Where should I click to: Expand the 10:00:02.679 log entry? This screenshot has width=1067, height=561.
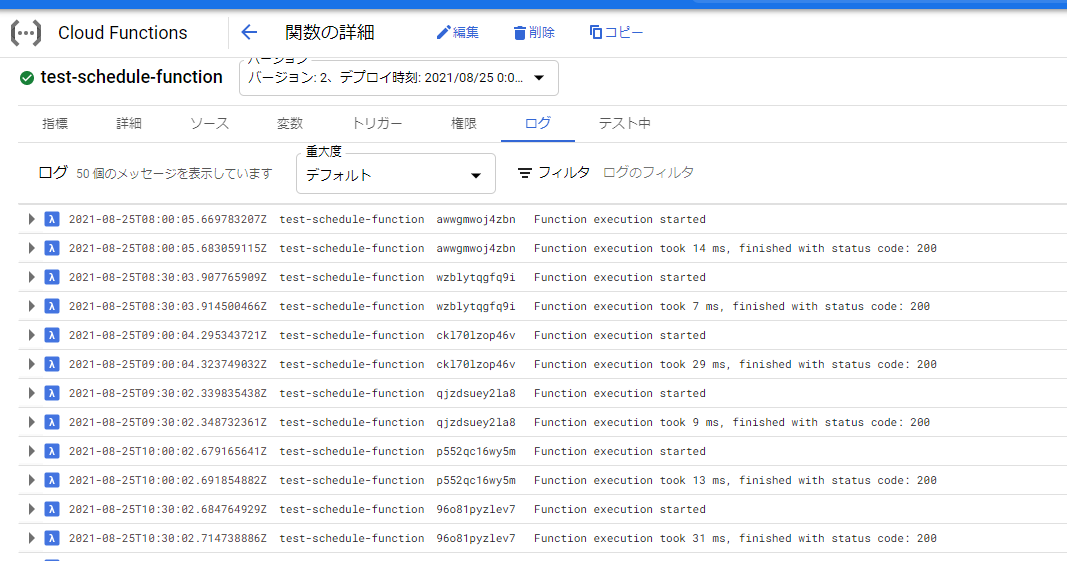(31, 451)
